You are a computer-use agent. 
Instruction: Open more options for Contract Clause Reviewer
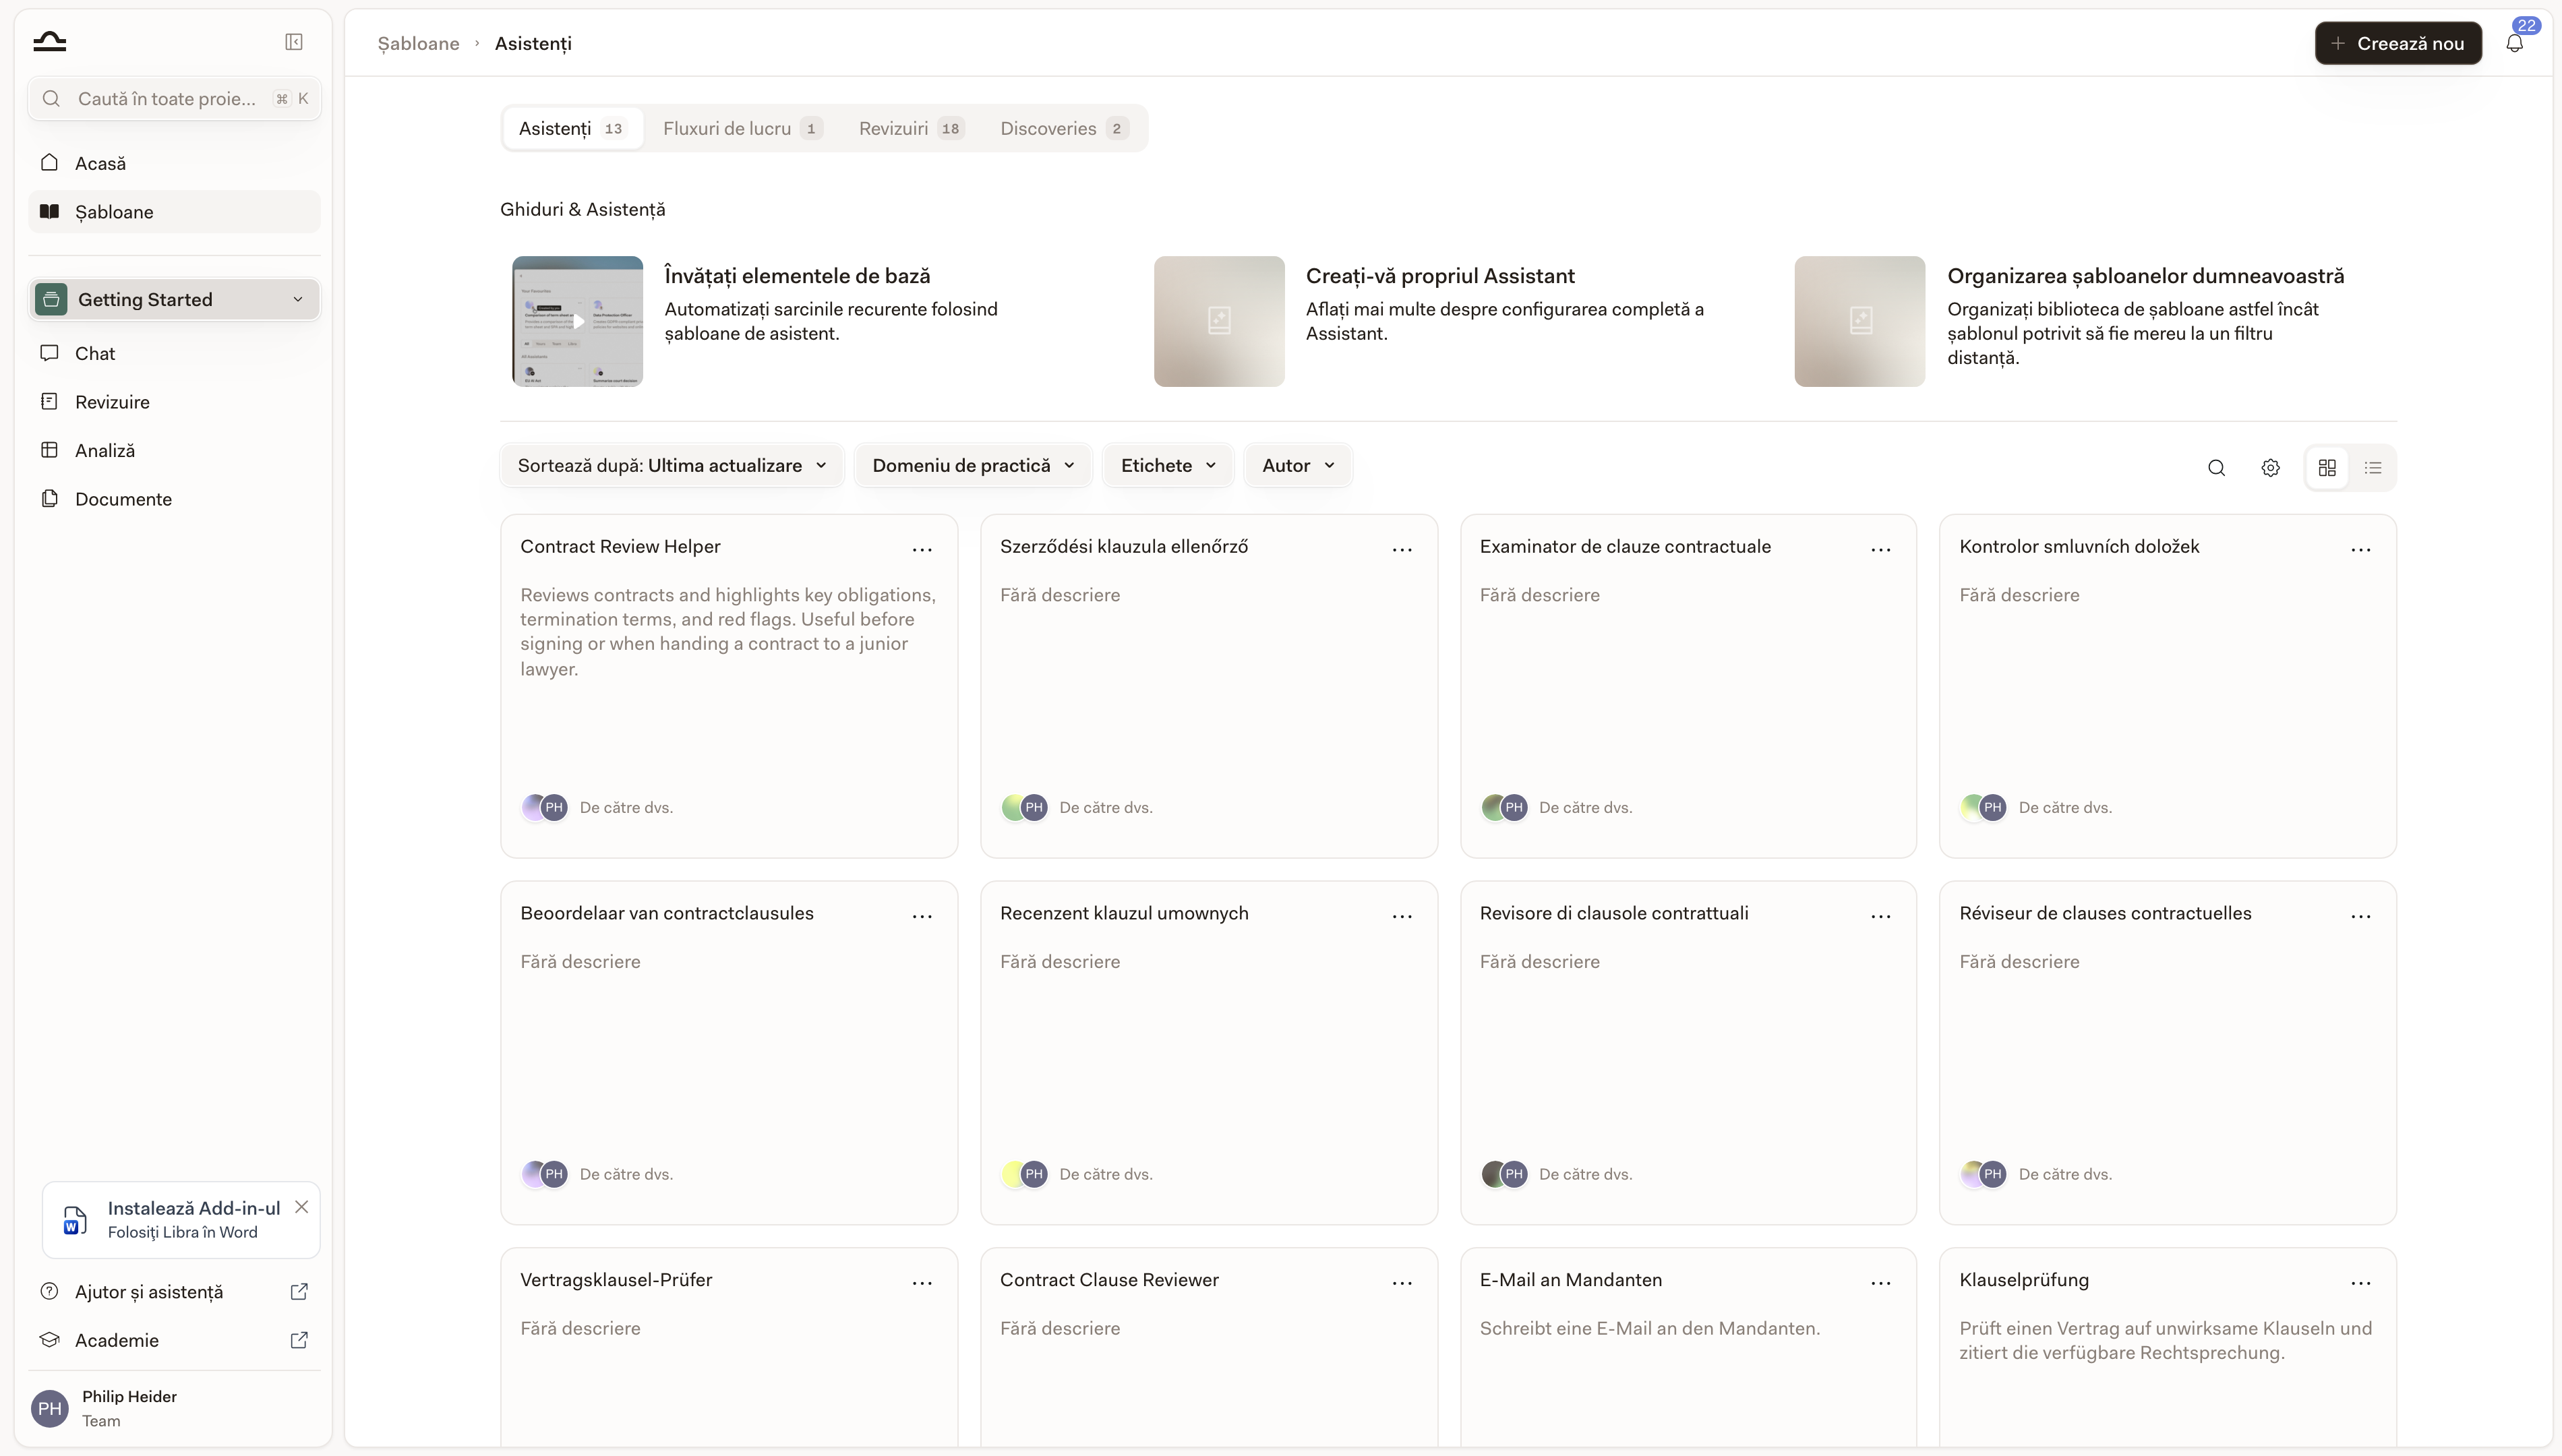(x=1402, y=1283)
